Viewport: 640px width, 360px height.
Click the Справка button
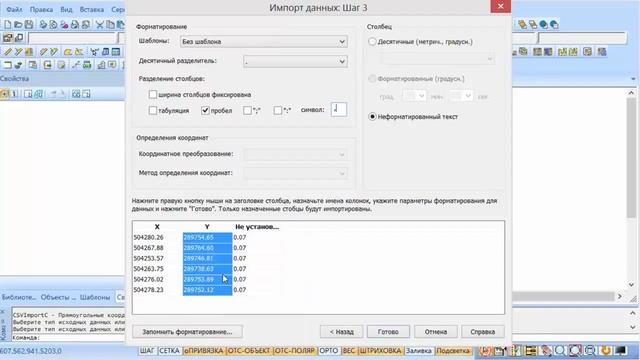(482, 332)
